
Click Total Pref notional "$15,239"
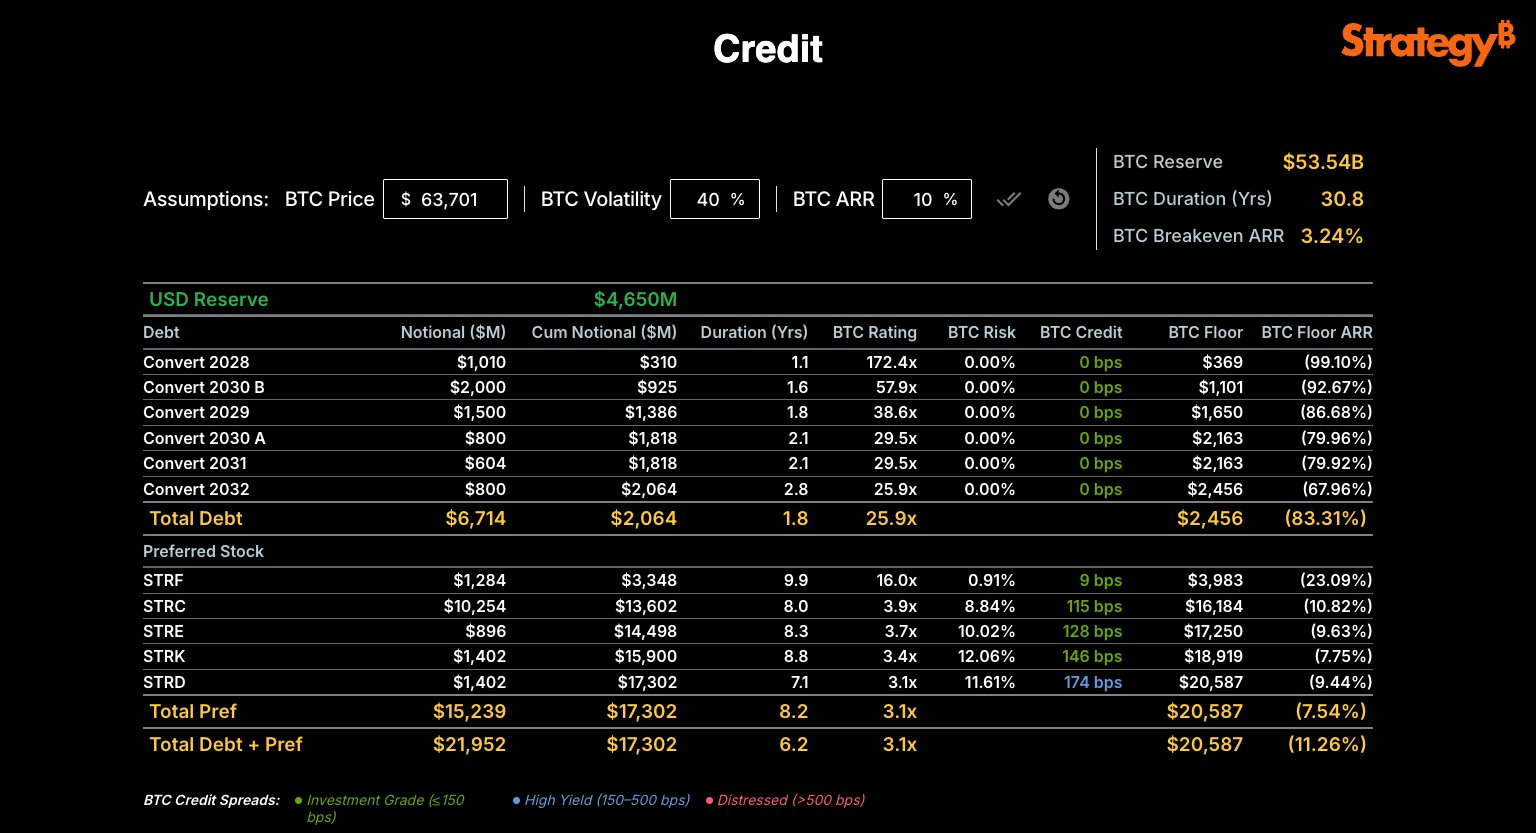pos(469,711)
